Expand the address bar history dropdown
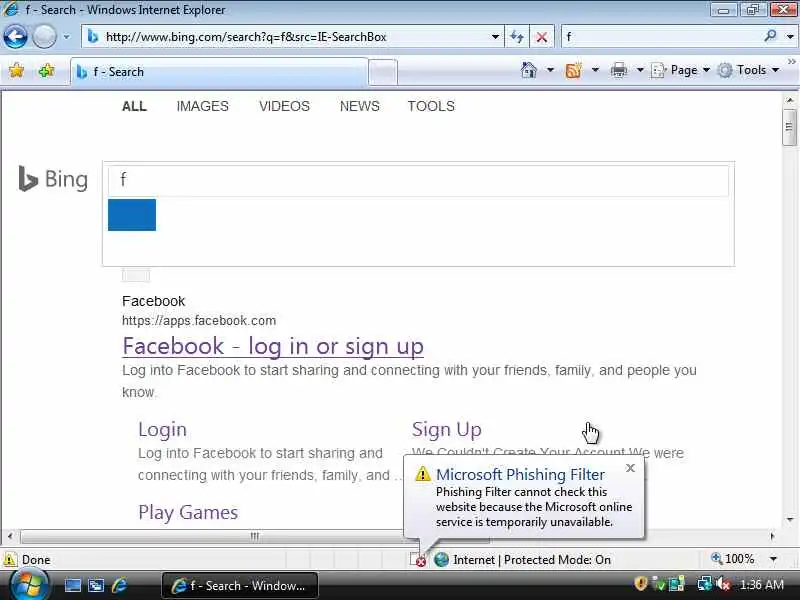The height and width of the screenshot is (600, 800). (x=495, y=37)
